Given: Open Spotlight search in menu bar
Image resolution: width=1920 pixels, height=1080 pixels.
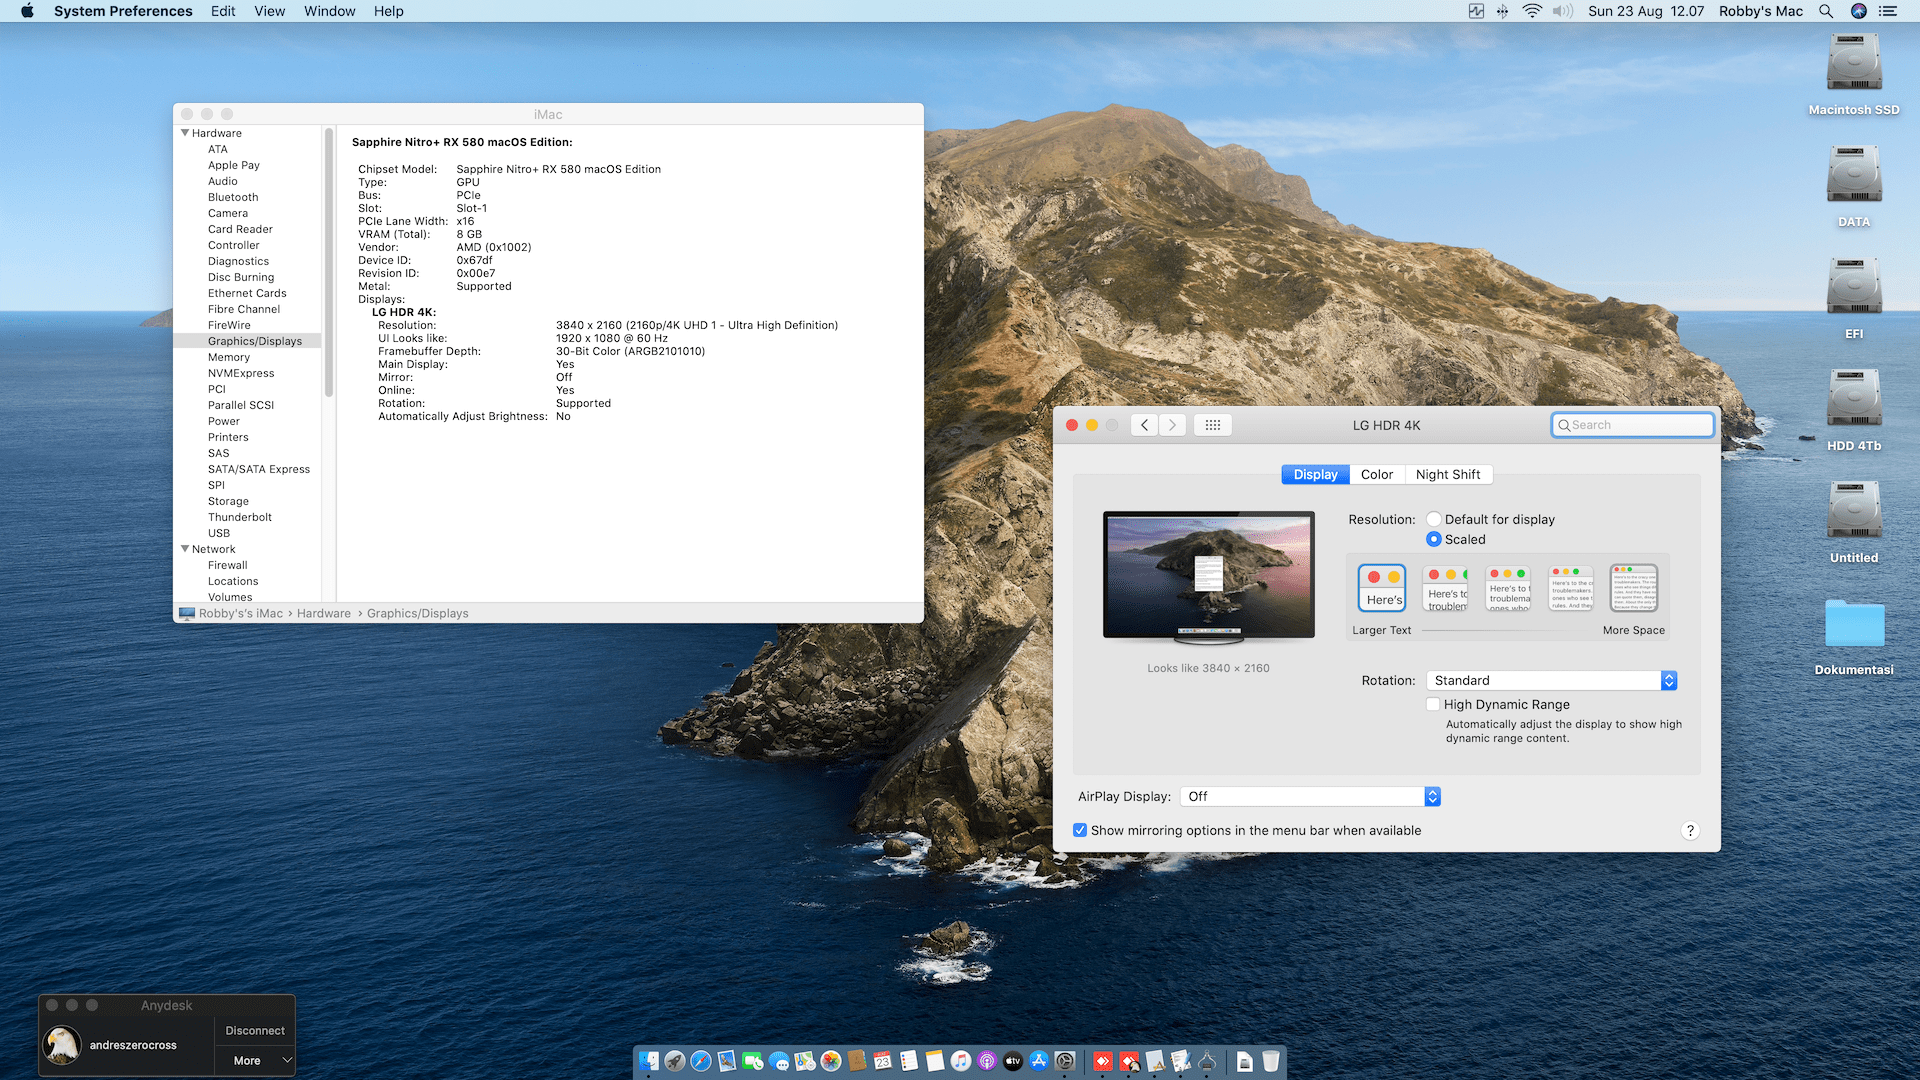Looking at the screenshot, I should (x=1826, y=11).
